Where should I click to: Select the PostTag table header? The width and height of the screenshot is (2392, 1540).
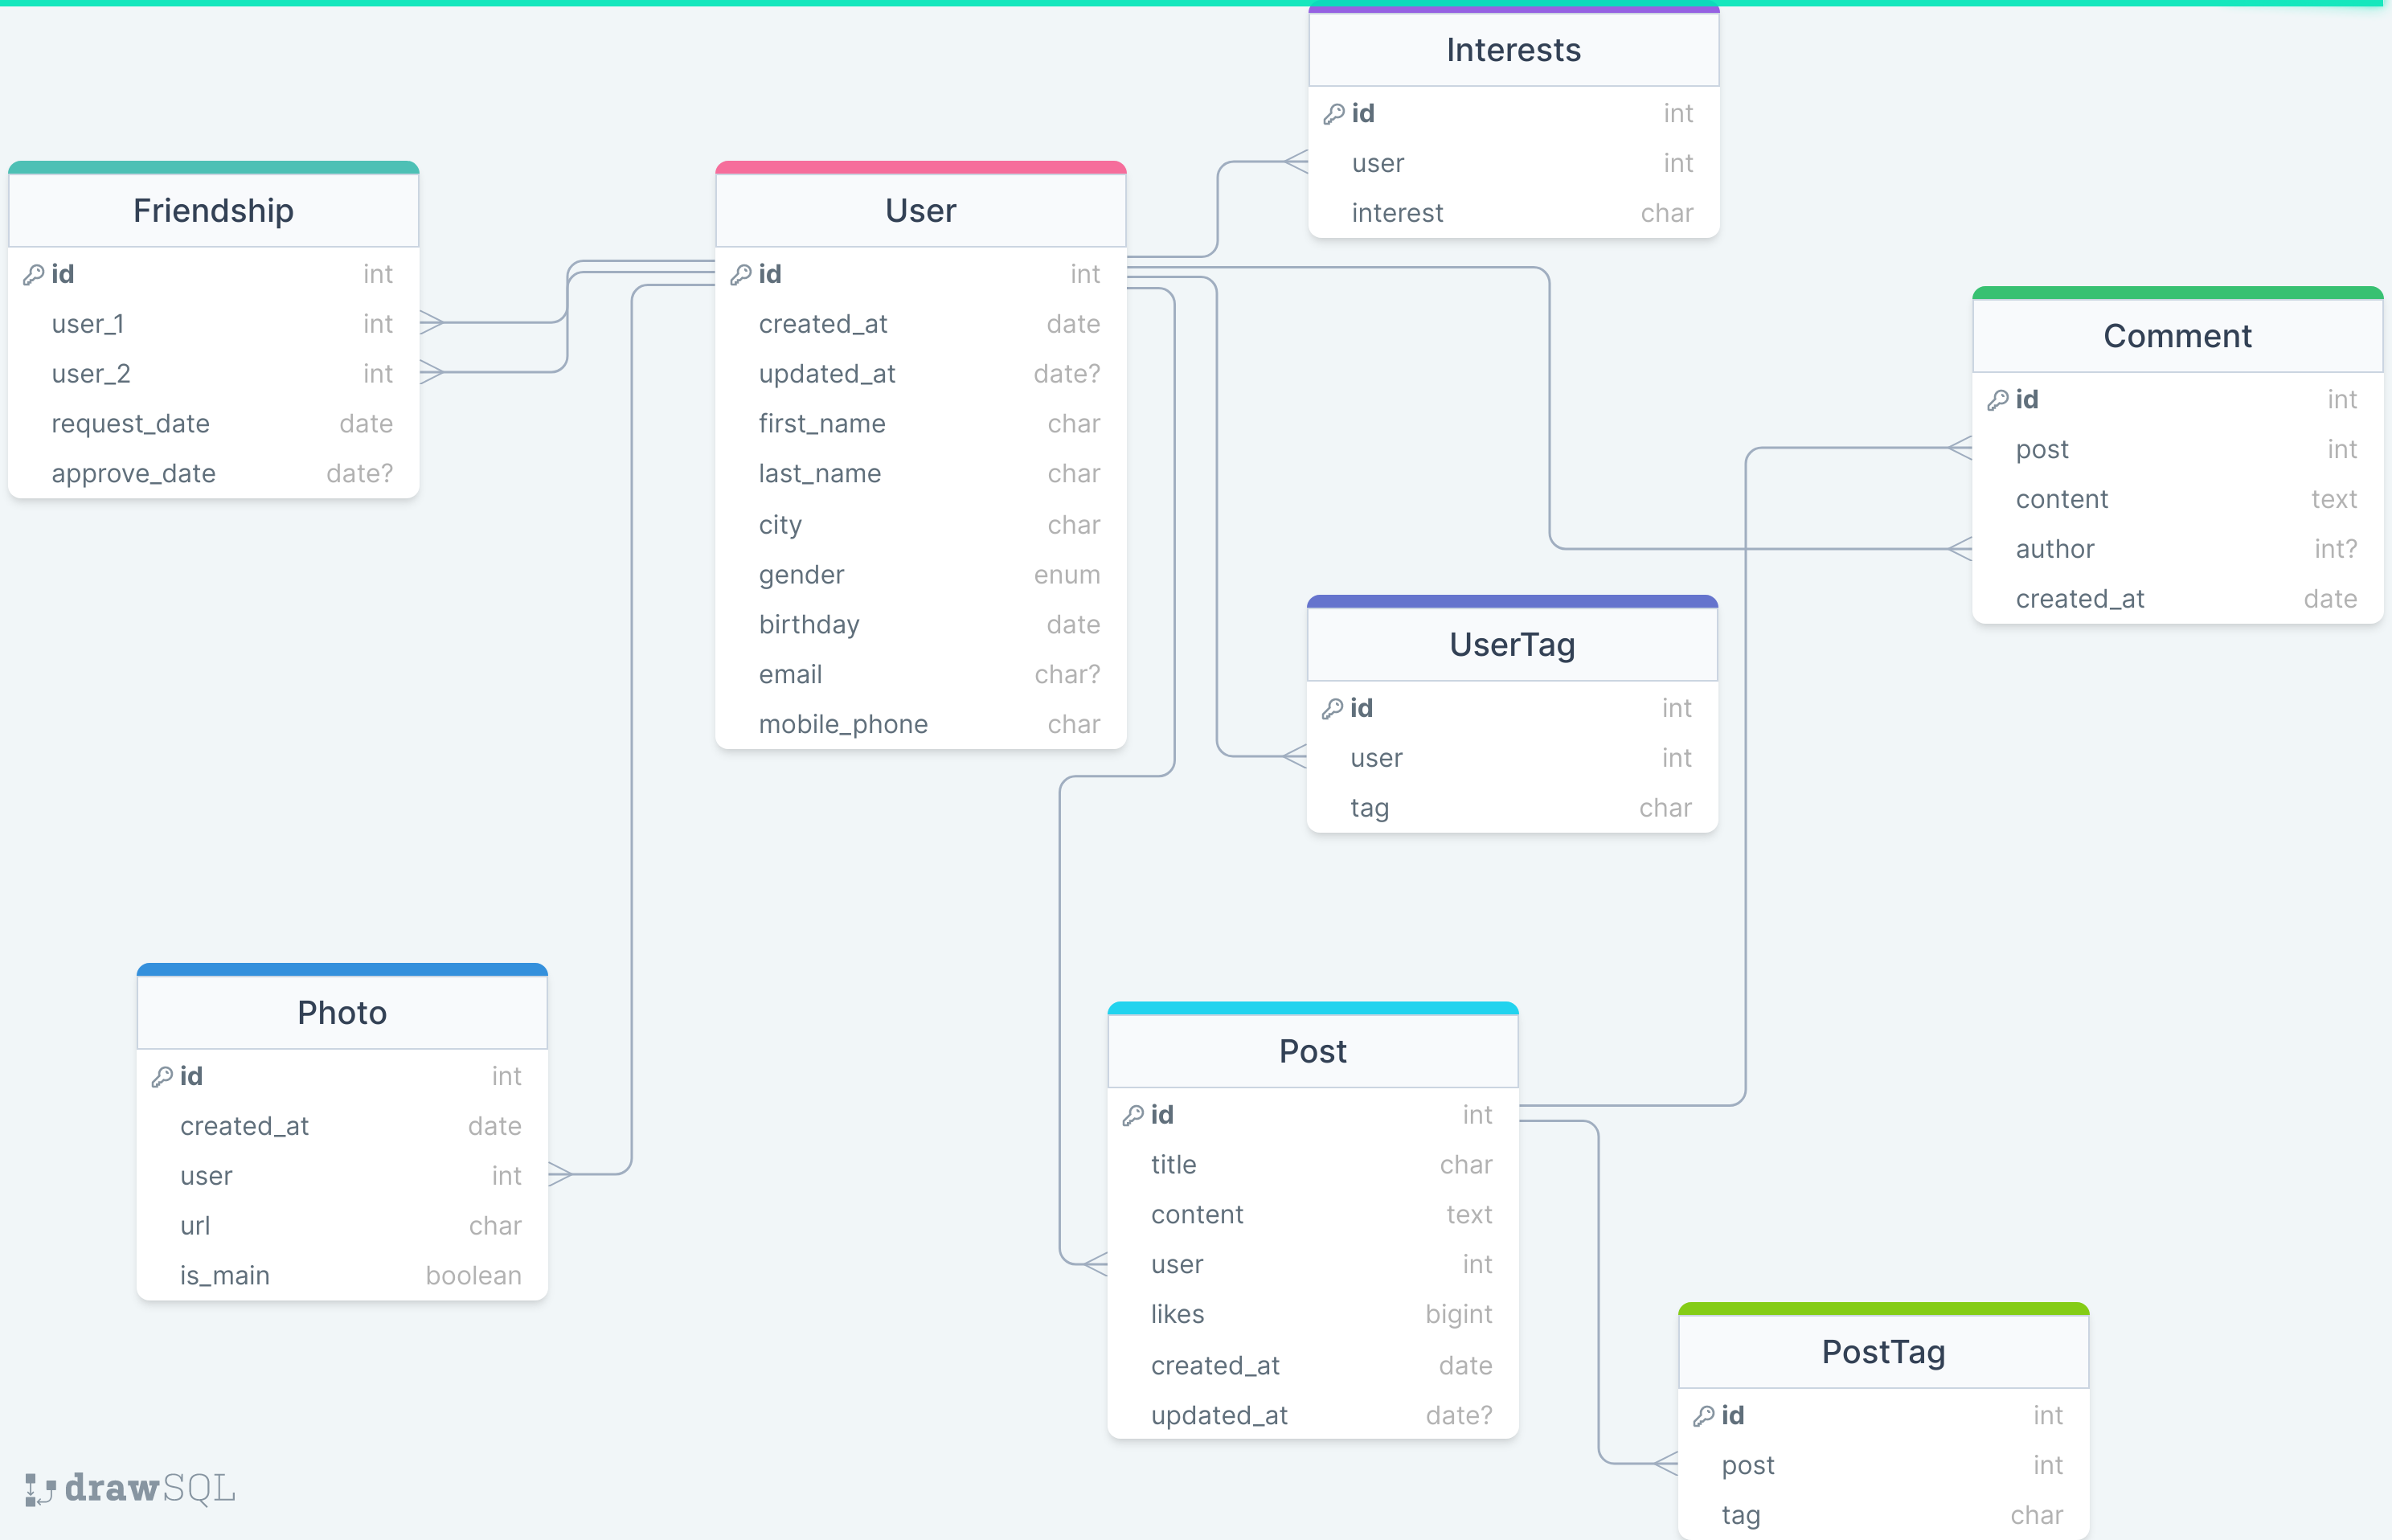point(1884,1351)
